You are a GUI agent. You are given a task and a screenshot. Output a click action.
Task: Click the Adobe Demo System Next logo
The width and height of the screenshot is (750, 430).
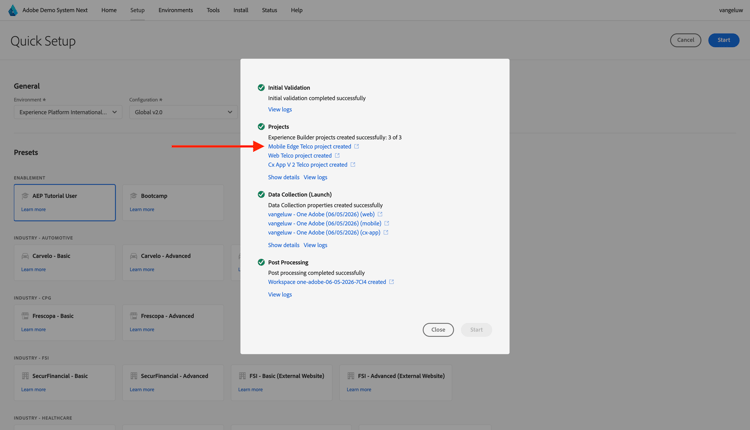point(13,10)
